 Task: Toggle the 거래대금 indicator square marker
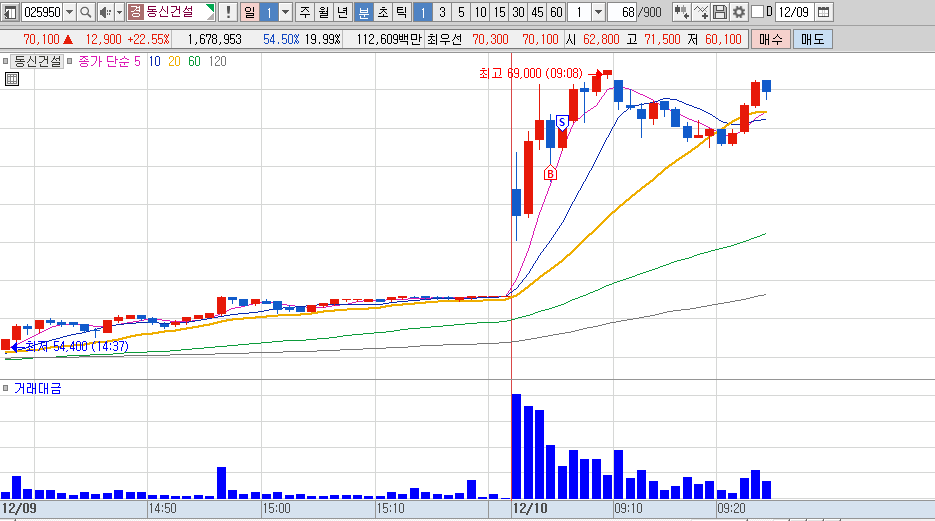tap(5, 388)
